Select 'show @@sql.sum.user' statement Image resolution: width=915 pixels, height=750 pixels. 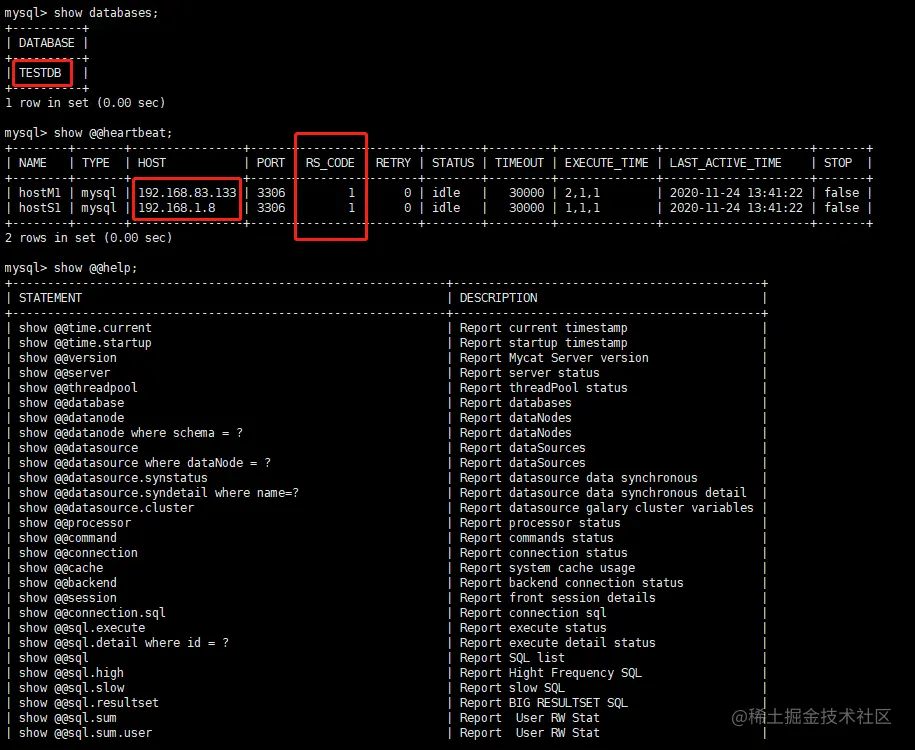click(85, 733)
